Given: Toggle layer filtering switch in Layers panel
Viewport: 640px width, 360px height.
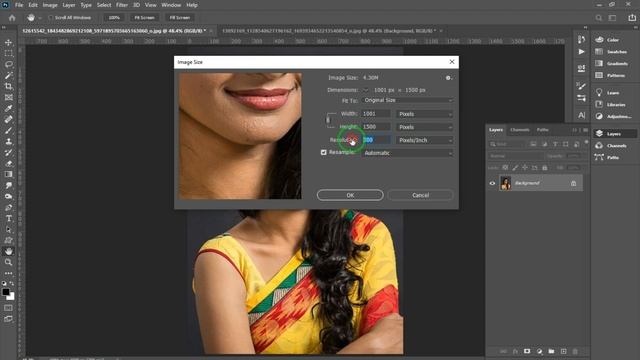Looking at the screenshot, I should pos(587,142).
